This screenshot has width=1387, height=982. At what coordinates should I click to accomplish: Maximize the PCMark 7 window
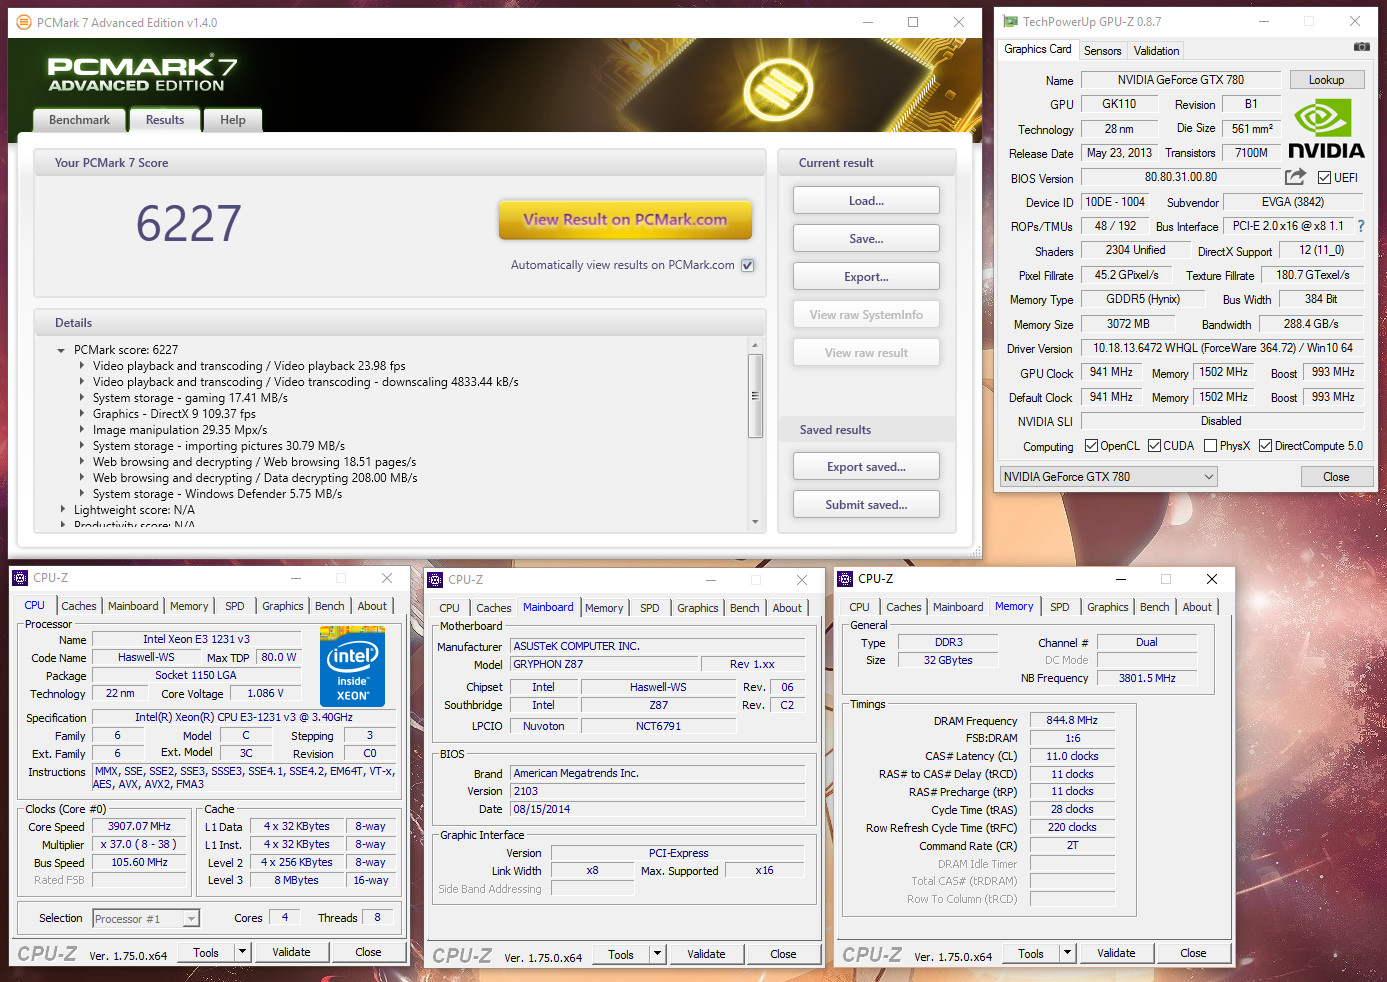point(913,22)
